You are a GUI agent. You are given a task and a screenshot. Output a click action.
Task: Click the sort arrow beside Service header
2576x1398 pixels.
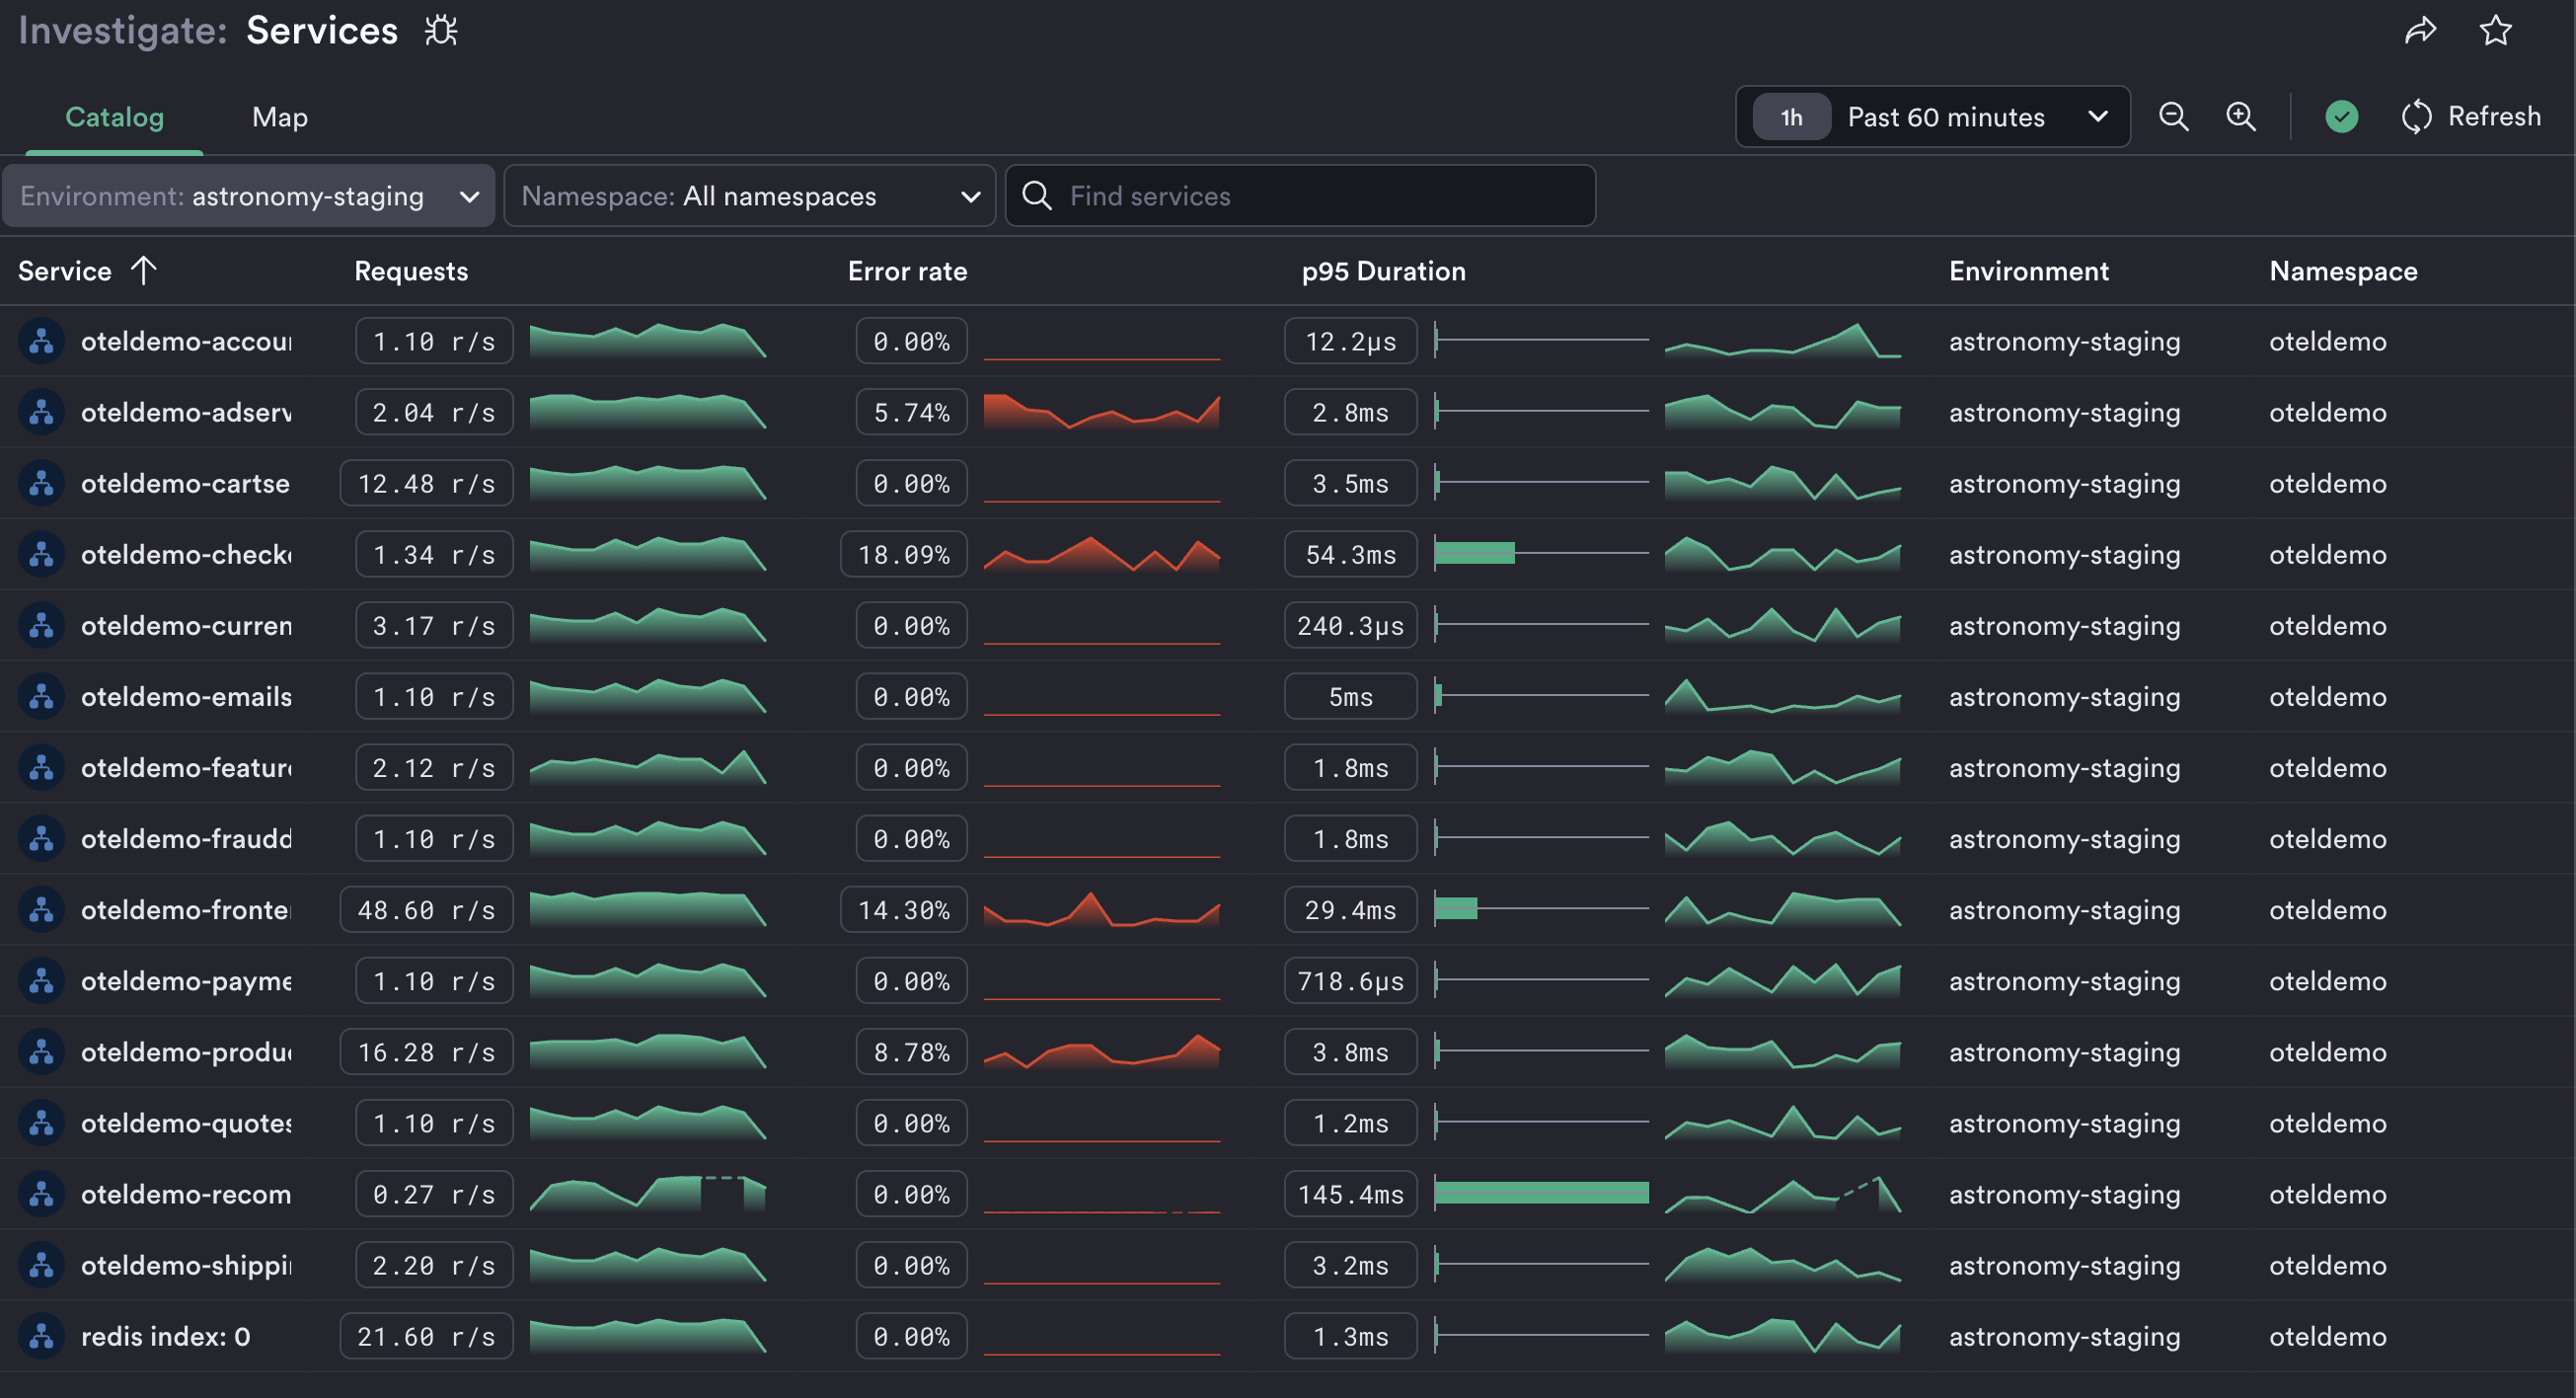click(x=144, y=270)
